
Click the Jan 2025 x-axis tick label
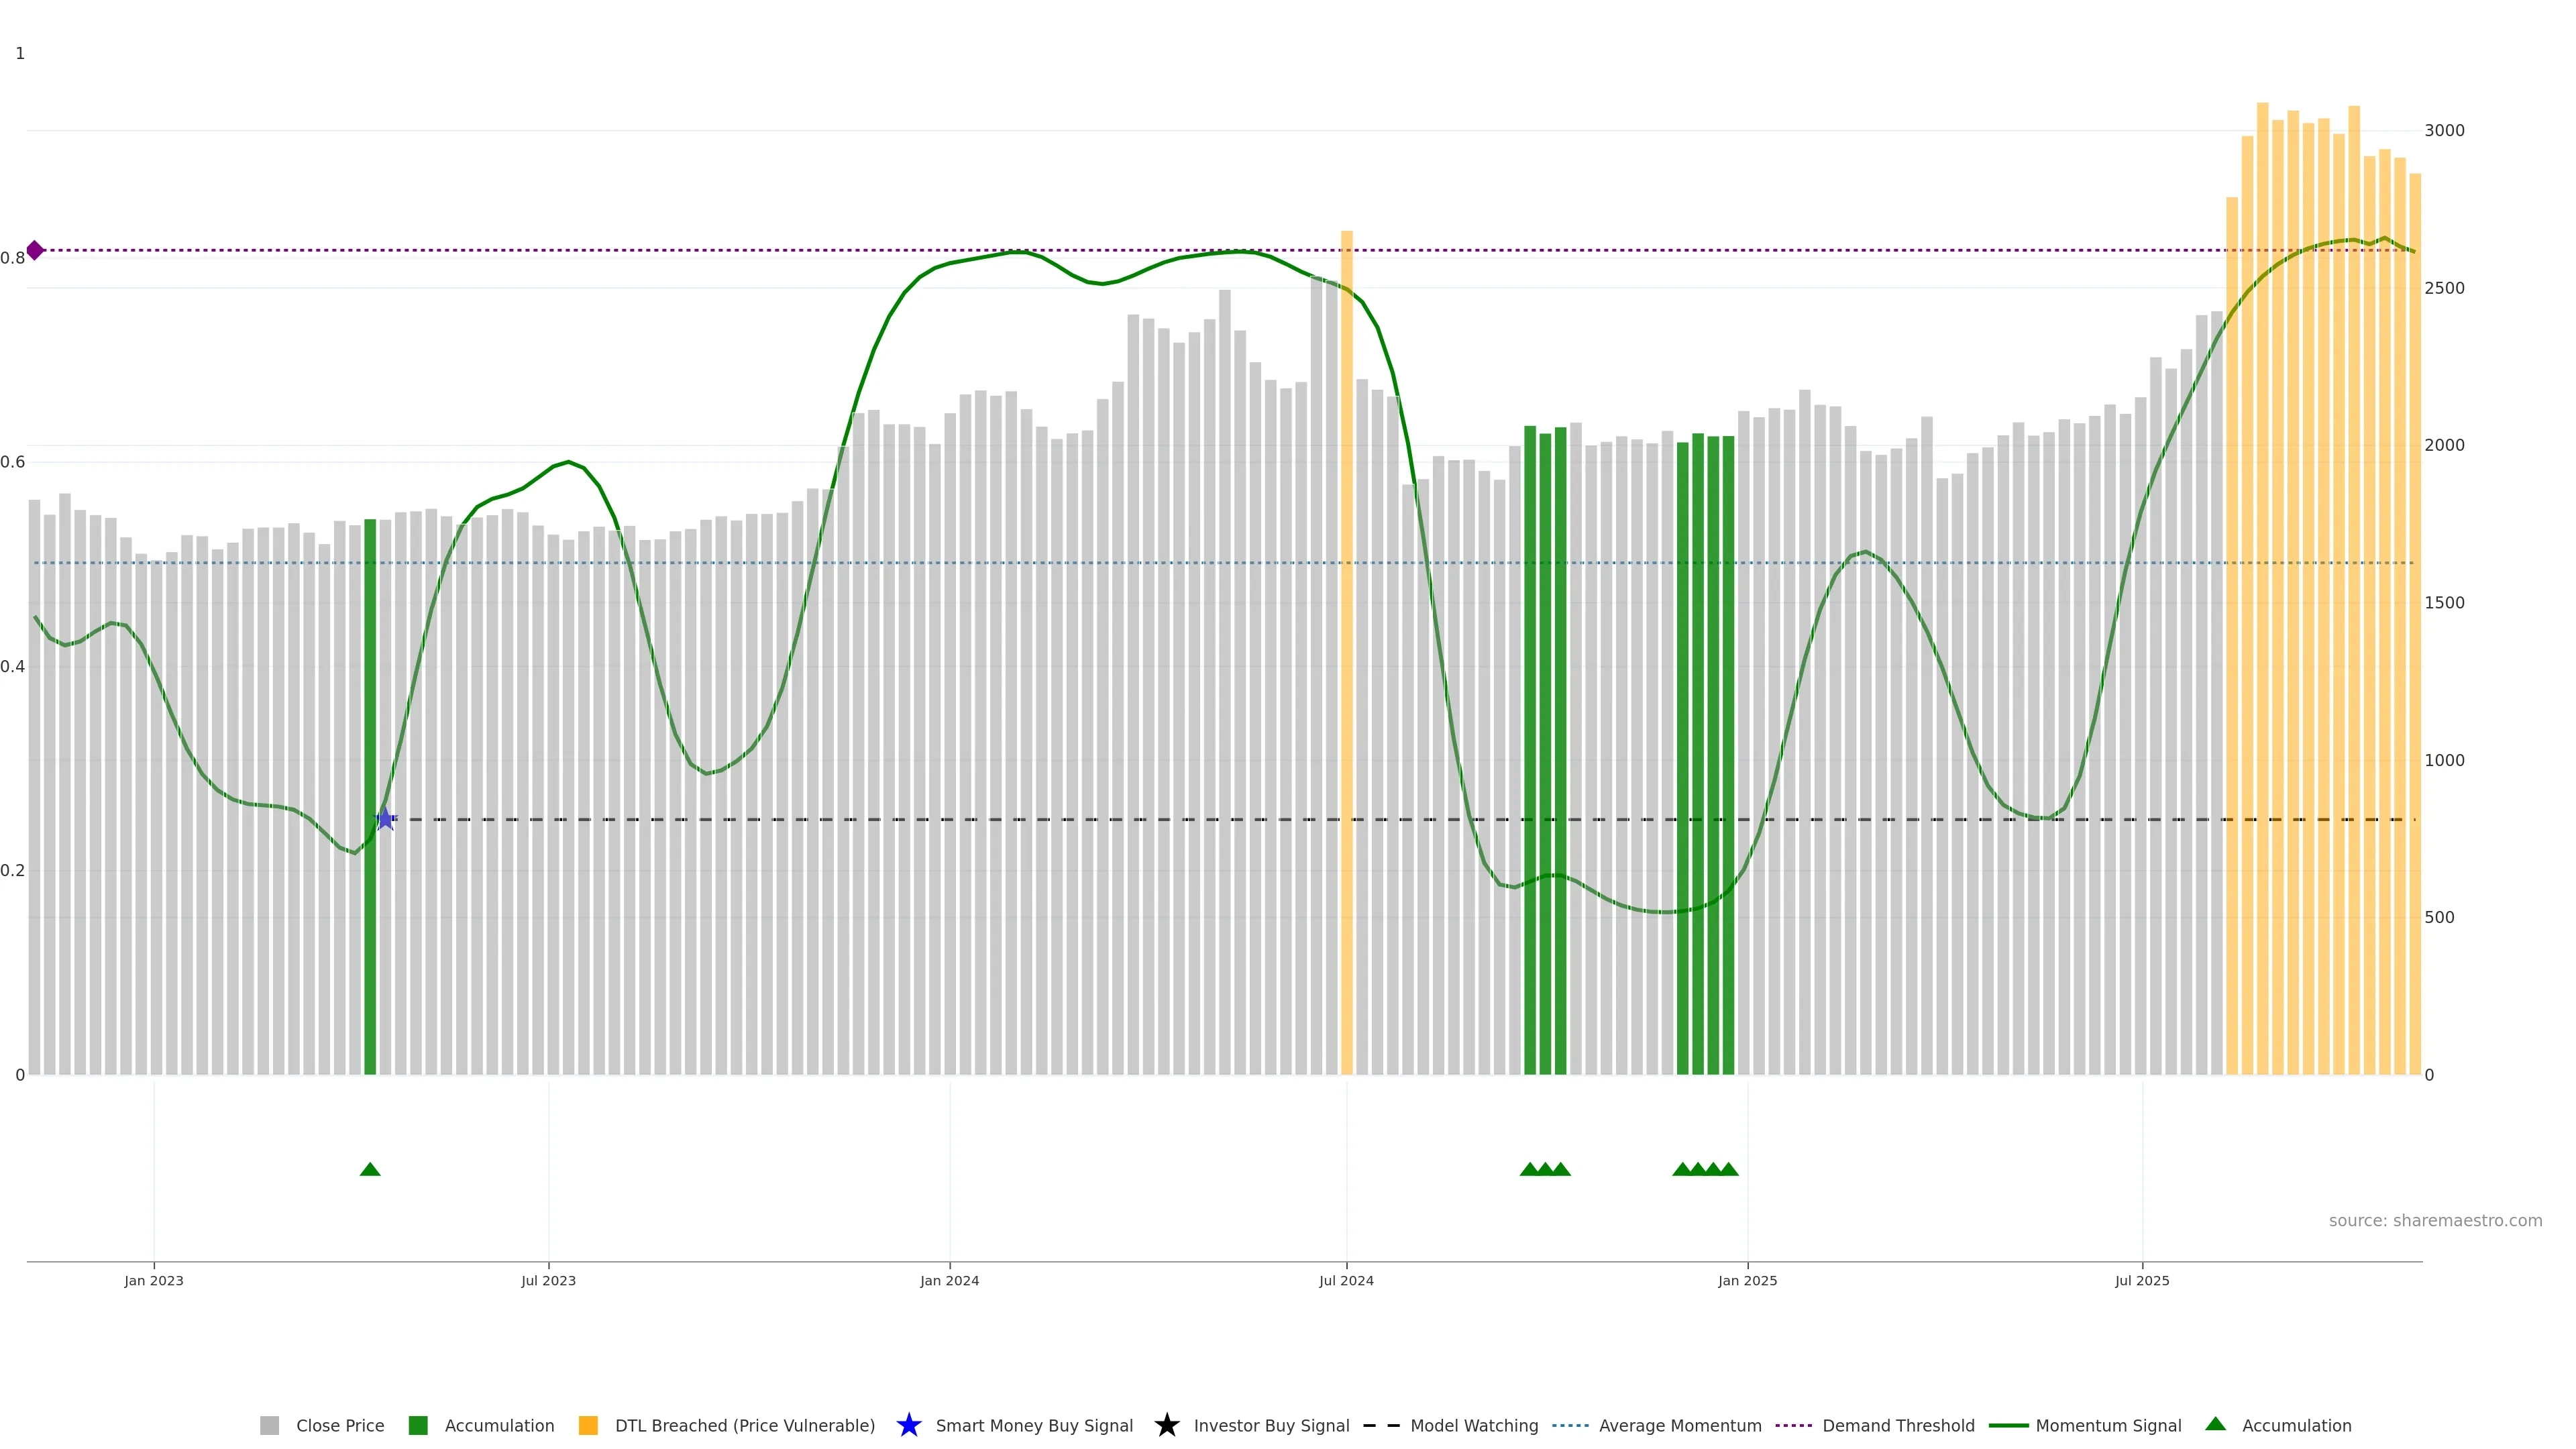[x=1747, y=1280]
